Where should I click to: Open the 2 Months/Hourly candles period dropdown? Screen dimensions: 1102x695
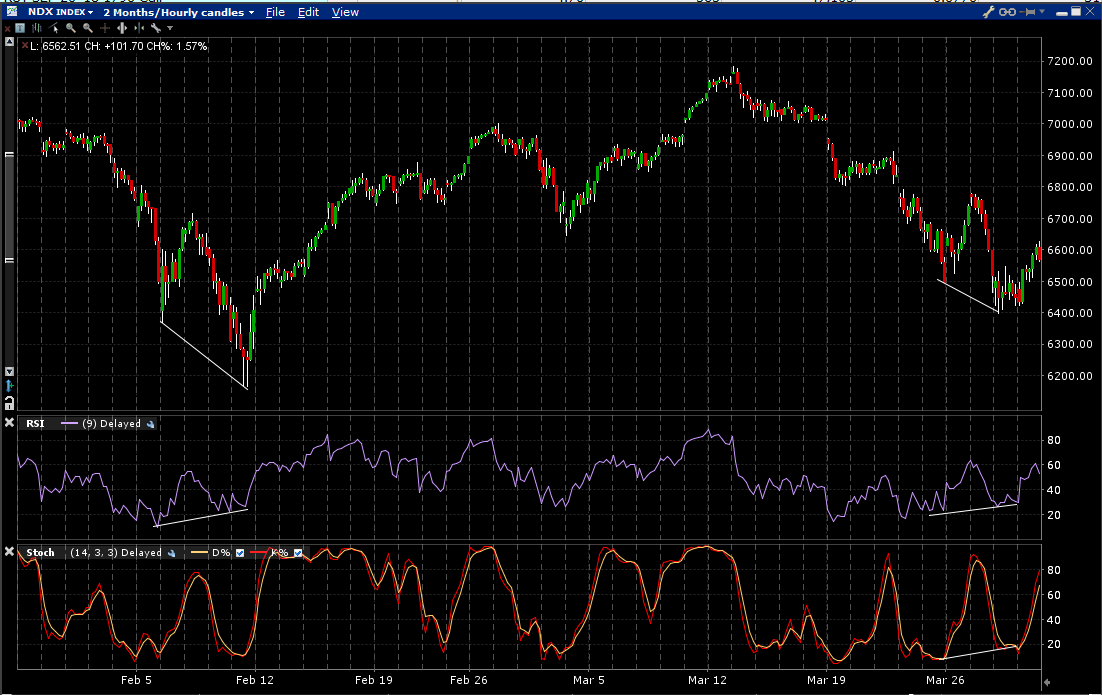click(179, 12)
